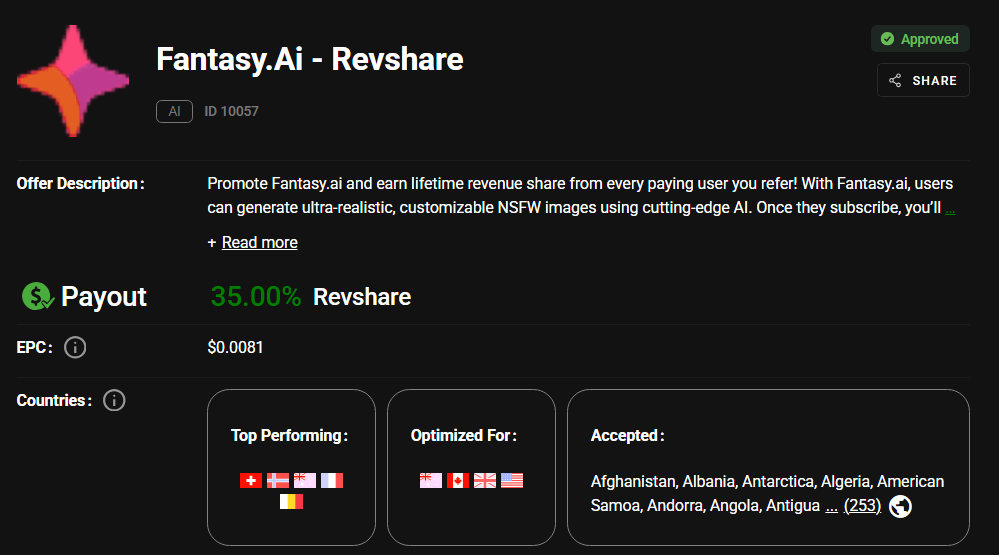Viewport: 999px width, 555px height.
Task: Click the USA flag in Optimized For
Action: click(512, 480)
